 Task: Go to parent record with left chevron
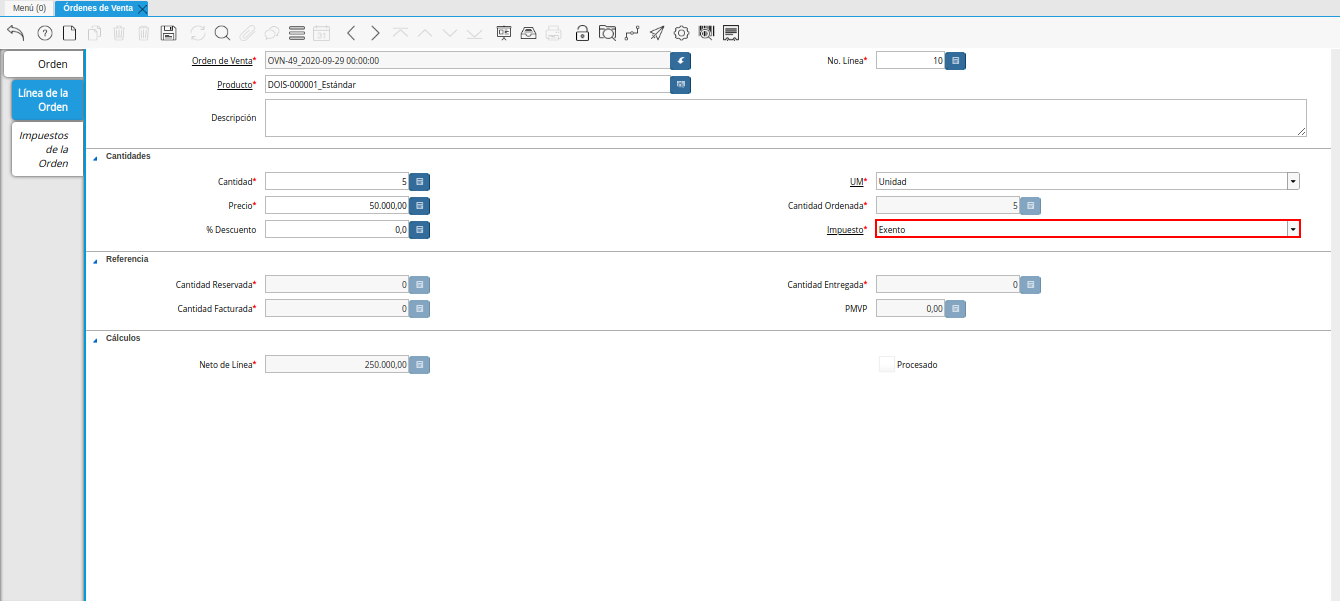pyautogui.click(x=351, y=33)
